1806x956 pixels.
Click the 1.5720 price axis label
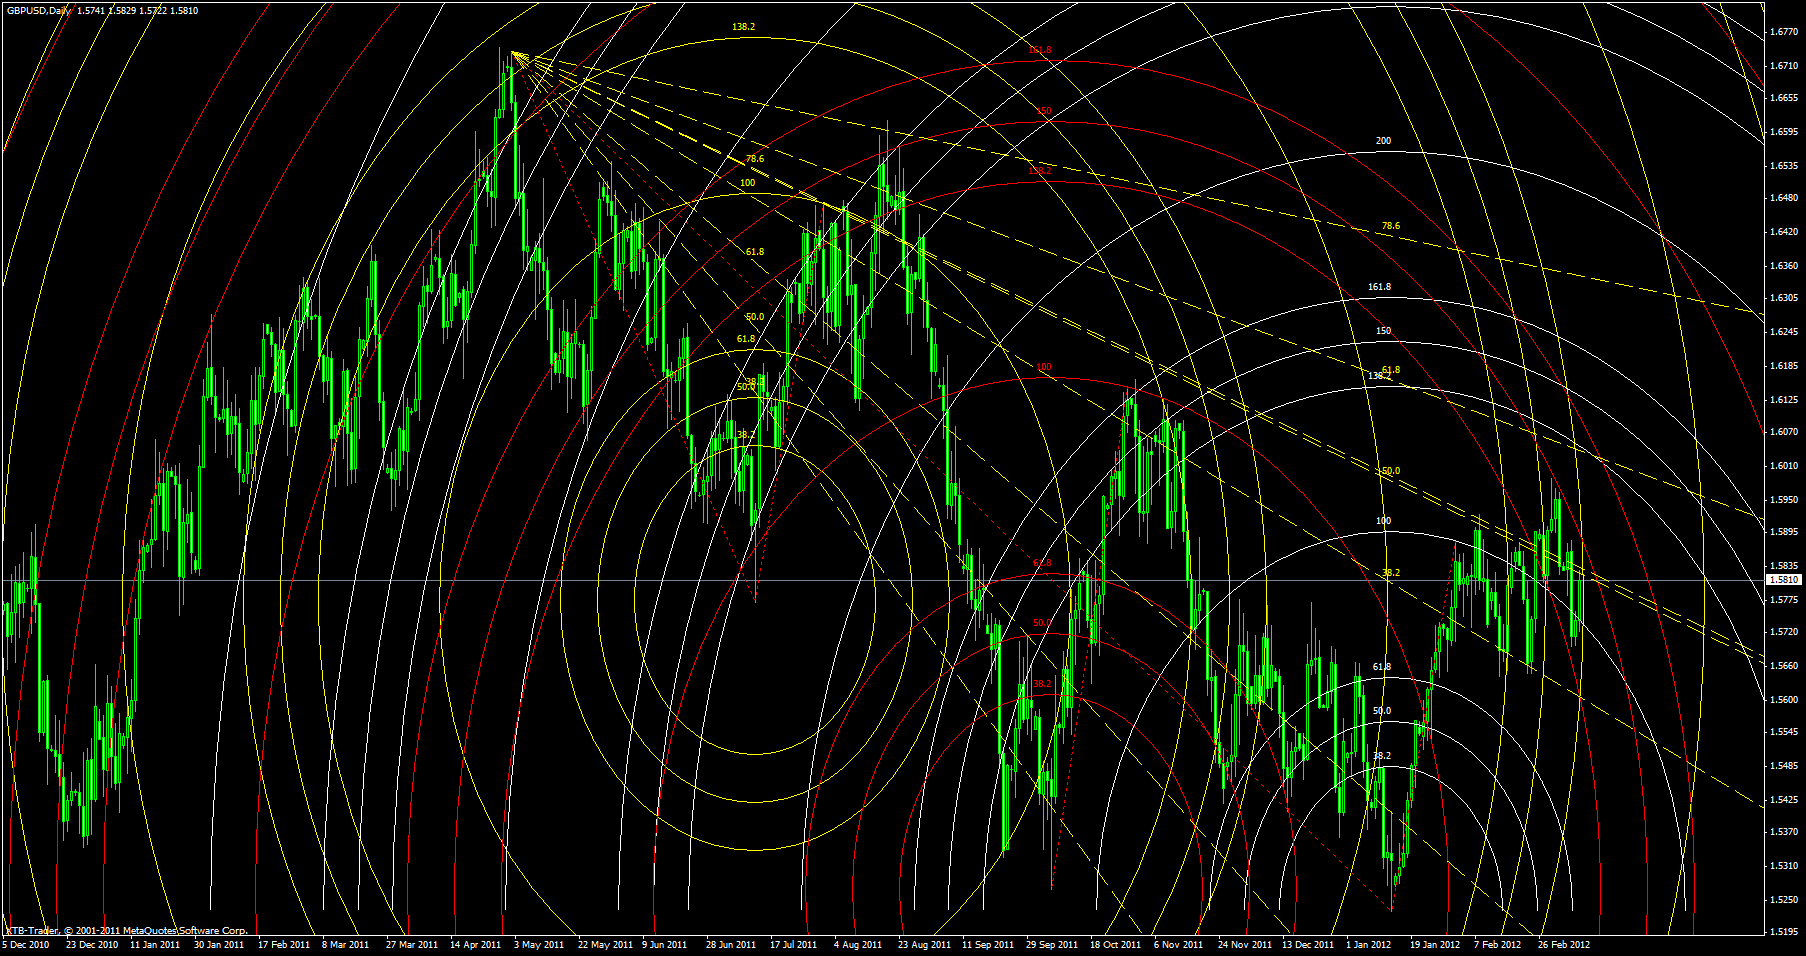tap(1783, 632)
